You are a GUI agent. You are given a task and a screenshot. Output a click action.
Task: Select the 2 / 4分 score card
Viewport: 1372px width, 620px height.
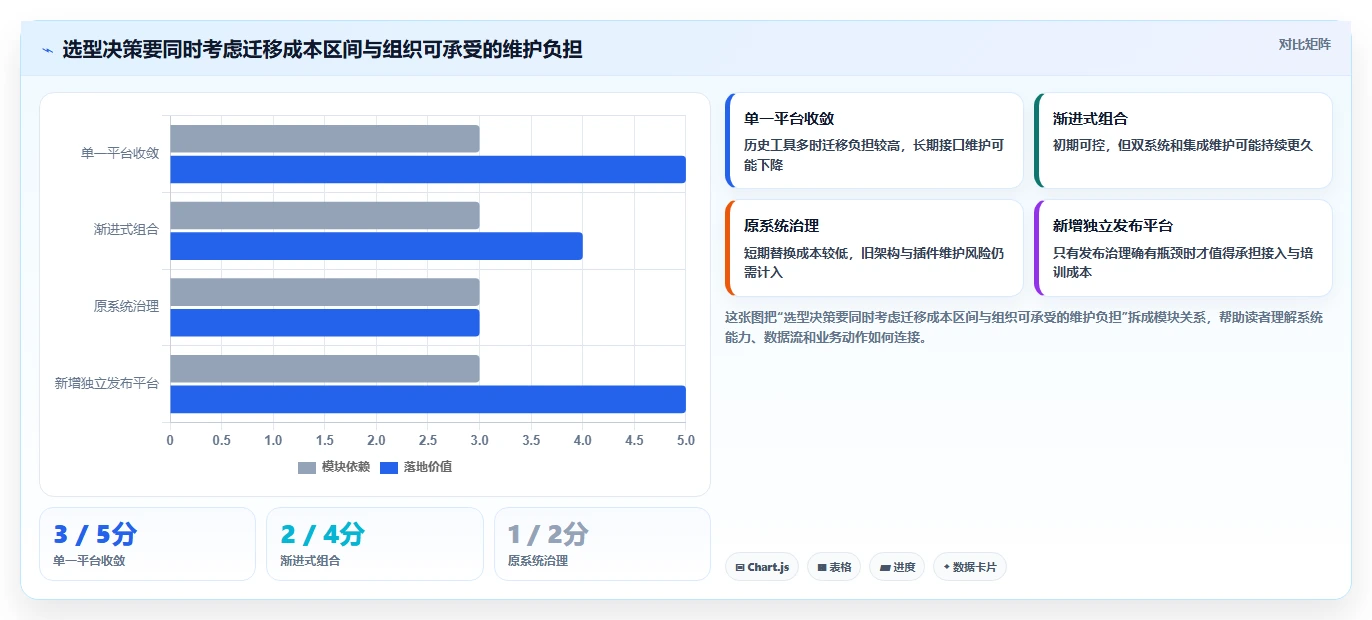[x=374, y=544]
